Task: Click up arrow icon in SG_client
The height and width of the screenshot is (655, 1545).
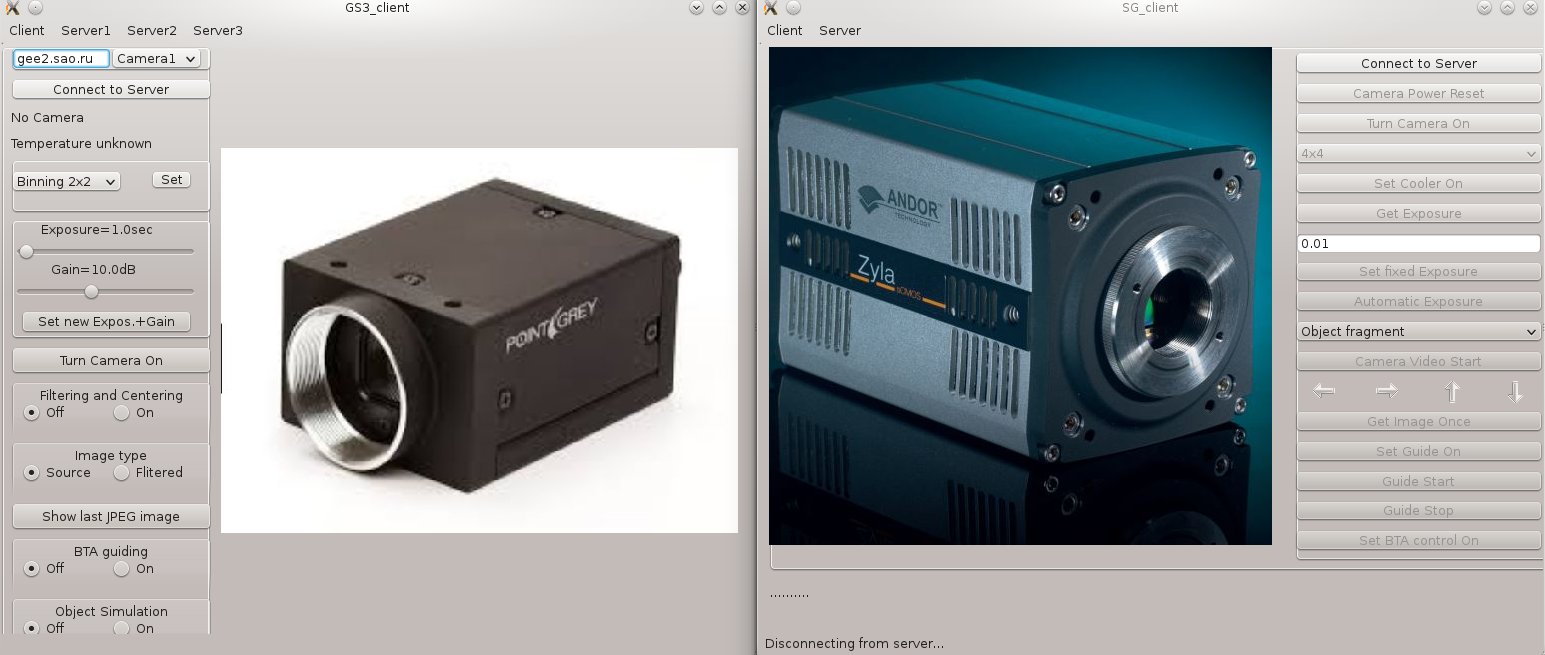Action: [x=1452, y=391]
